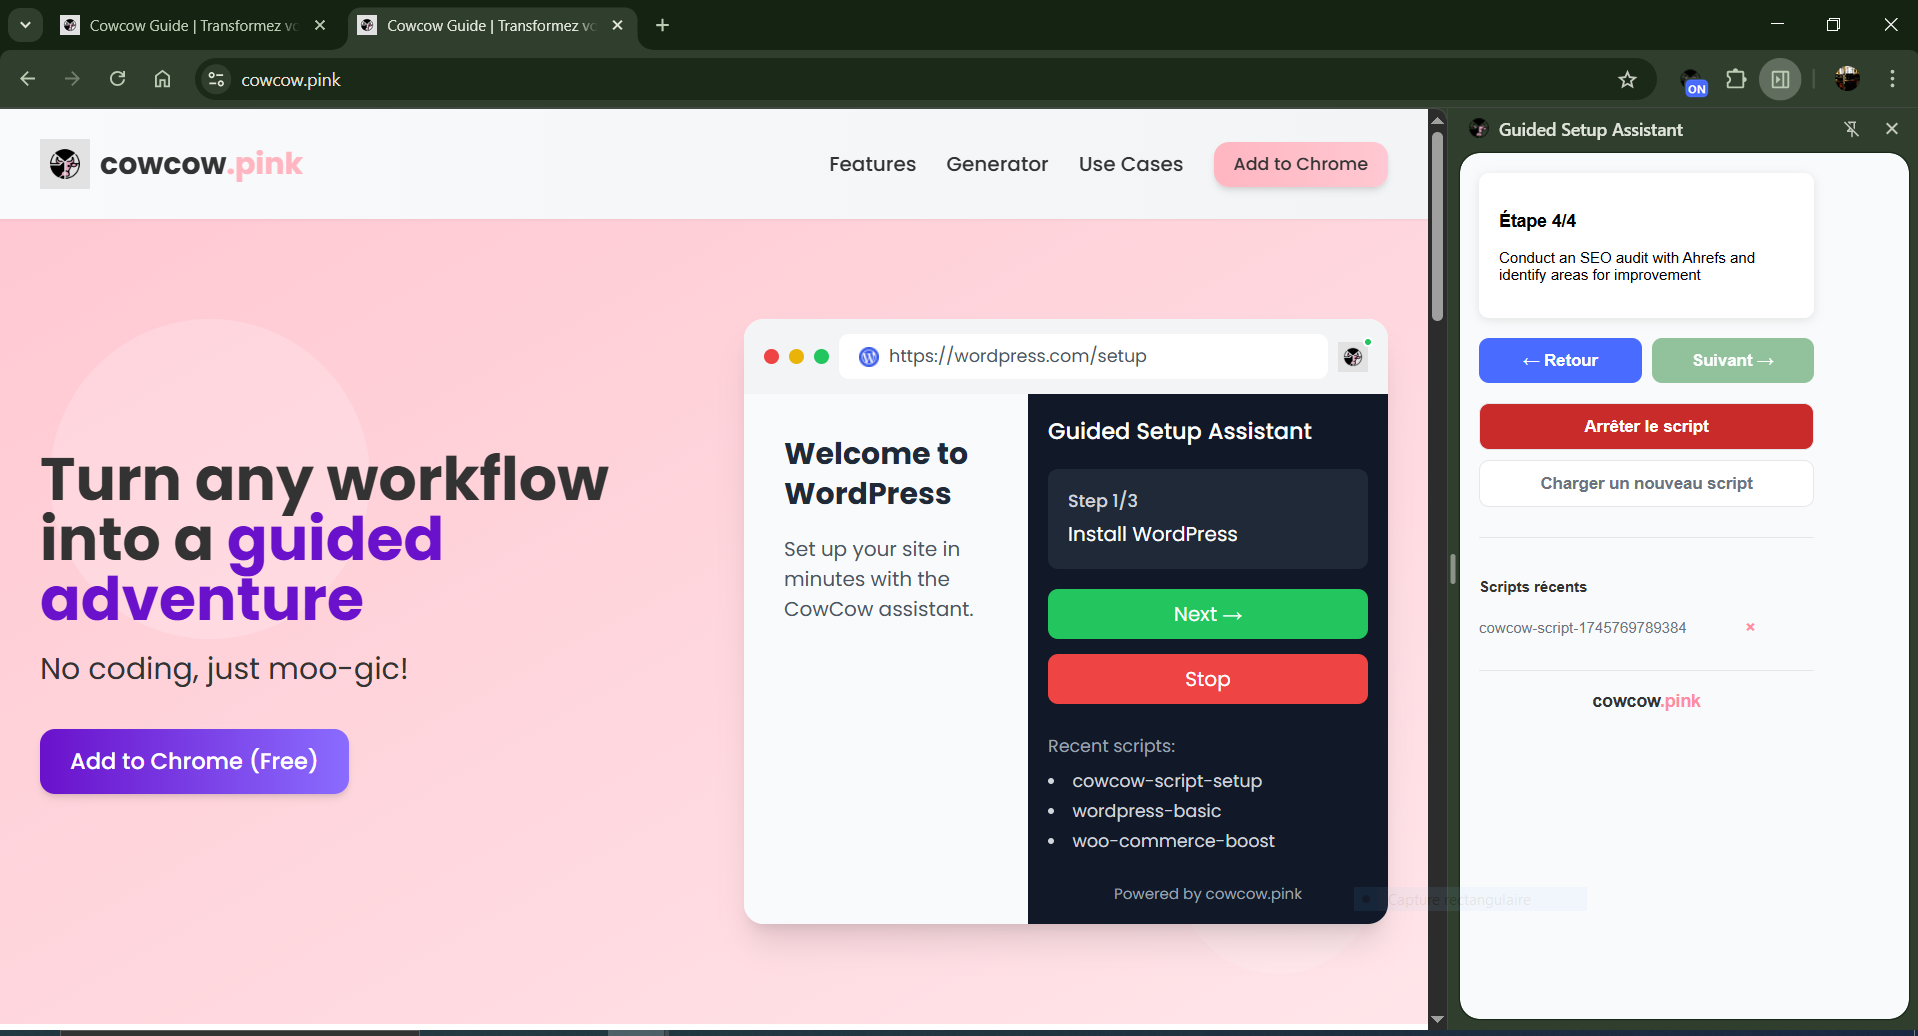This screenshot has height=1036, width=1918.
Task: Unpin the Guided Setup Assistant side panel
Action: (1851, 129)
